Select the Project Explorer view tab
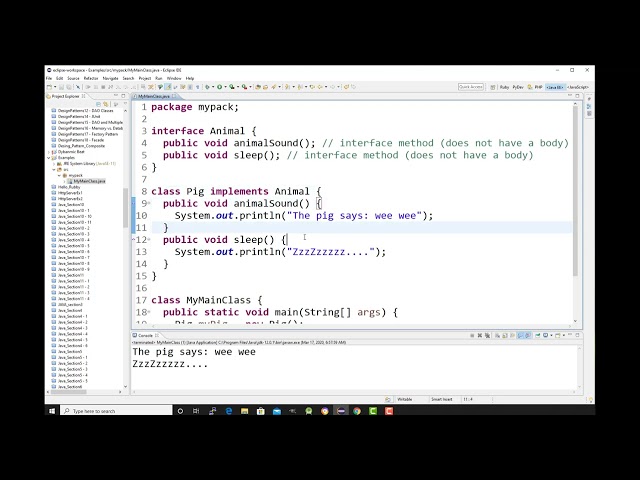 point(65,96)
